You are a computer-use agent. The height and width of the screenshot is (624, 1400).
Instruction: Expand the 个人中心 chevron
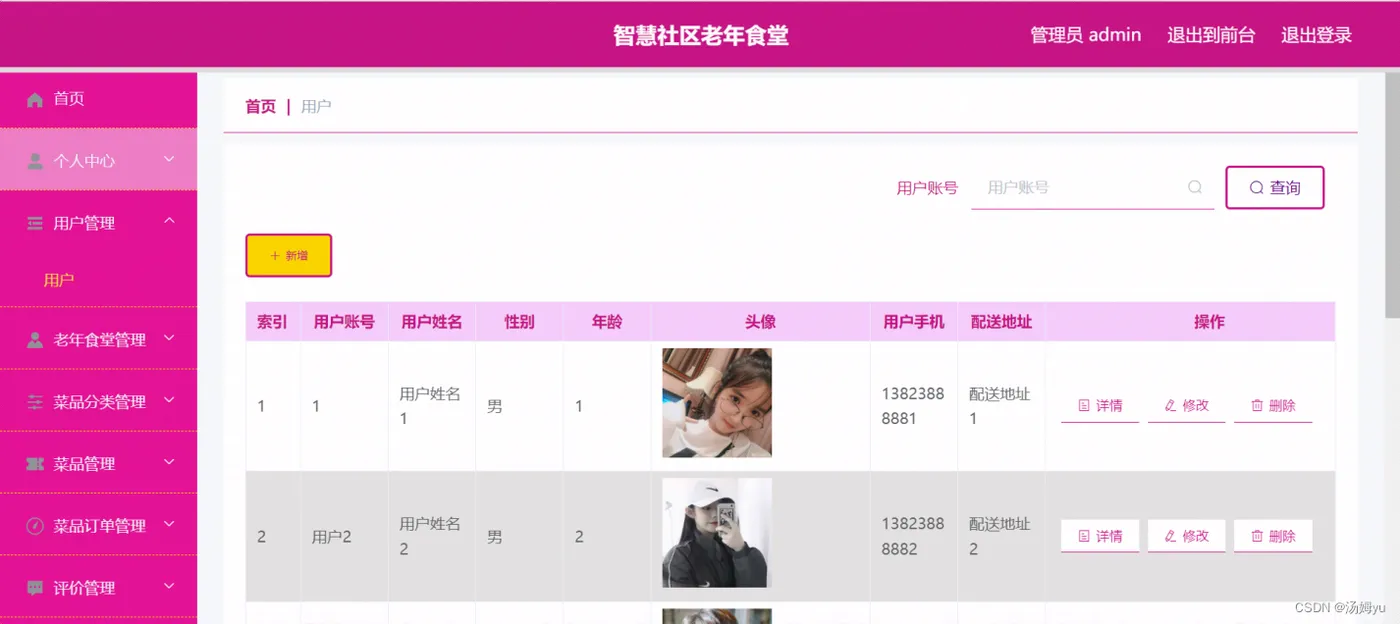pyautogui.click(x=169, y=159)
